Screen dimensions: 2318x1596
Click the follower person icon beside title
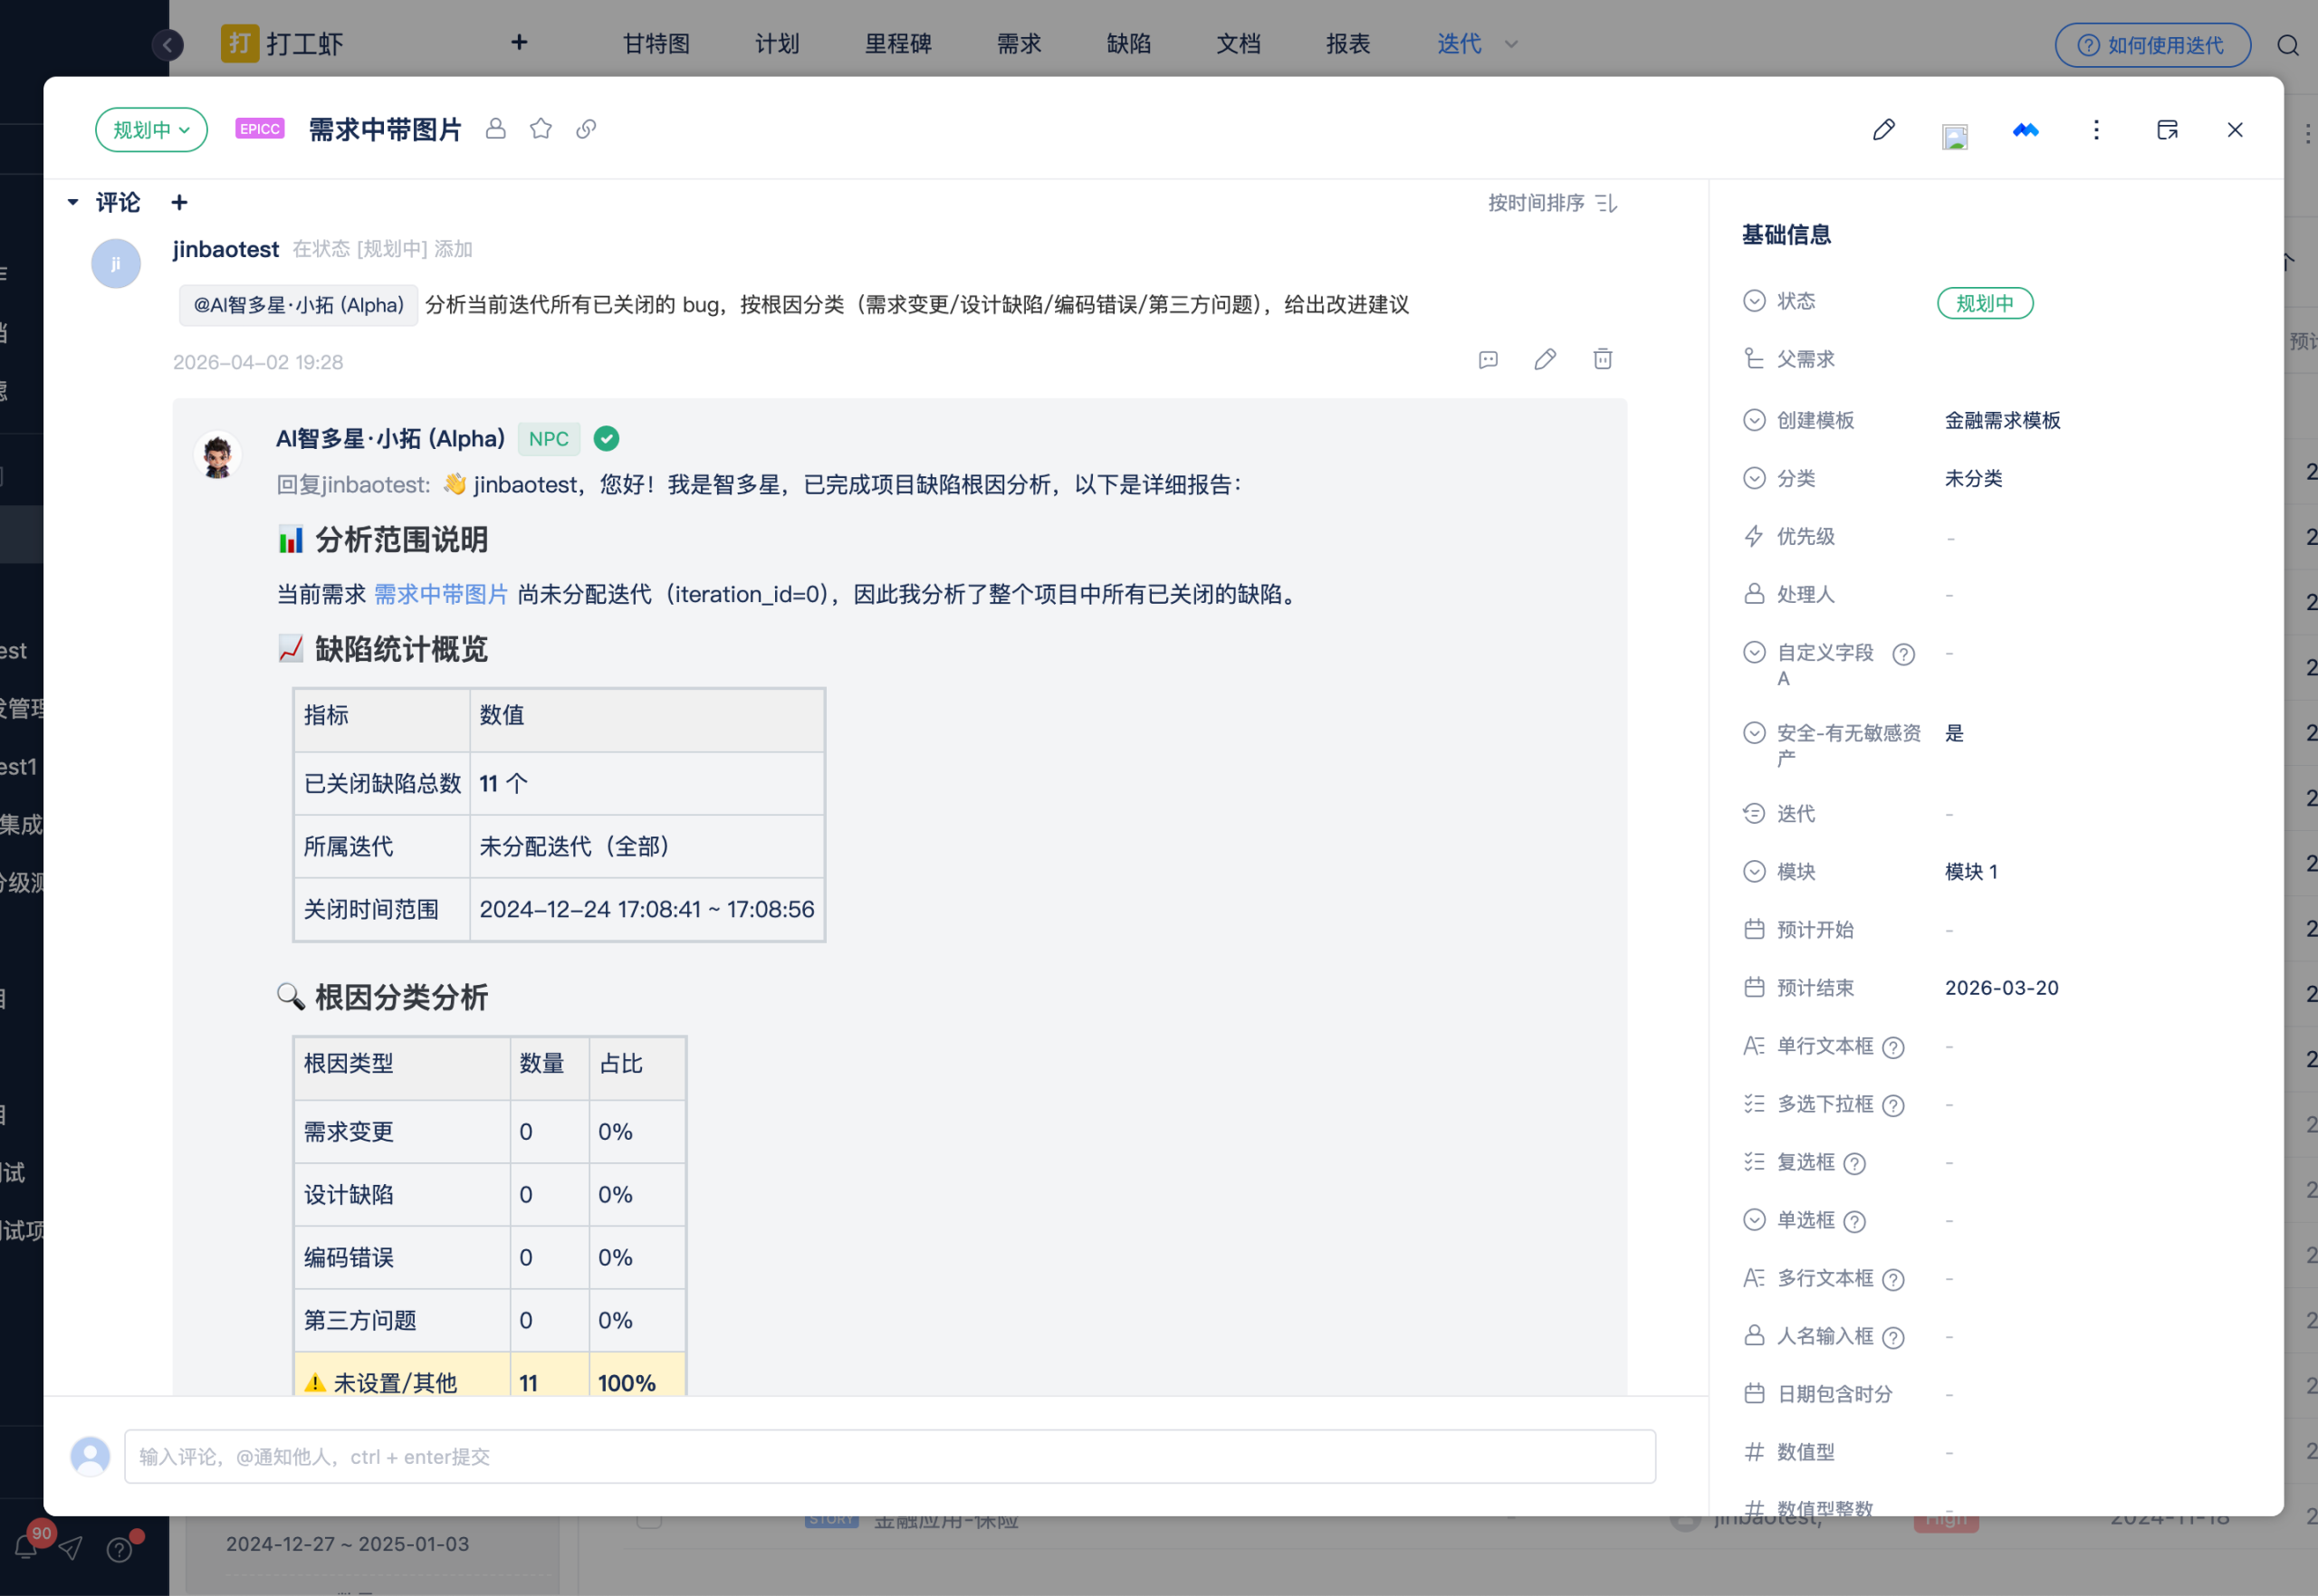coord(496,129)
